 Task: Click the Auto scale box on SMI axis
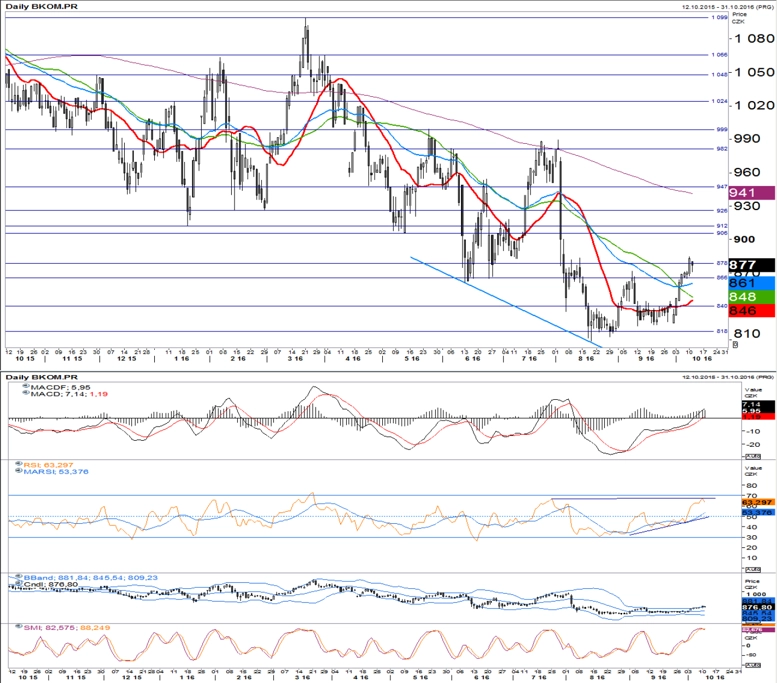point(752,665)
